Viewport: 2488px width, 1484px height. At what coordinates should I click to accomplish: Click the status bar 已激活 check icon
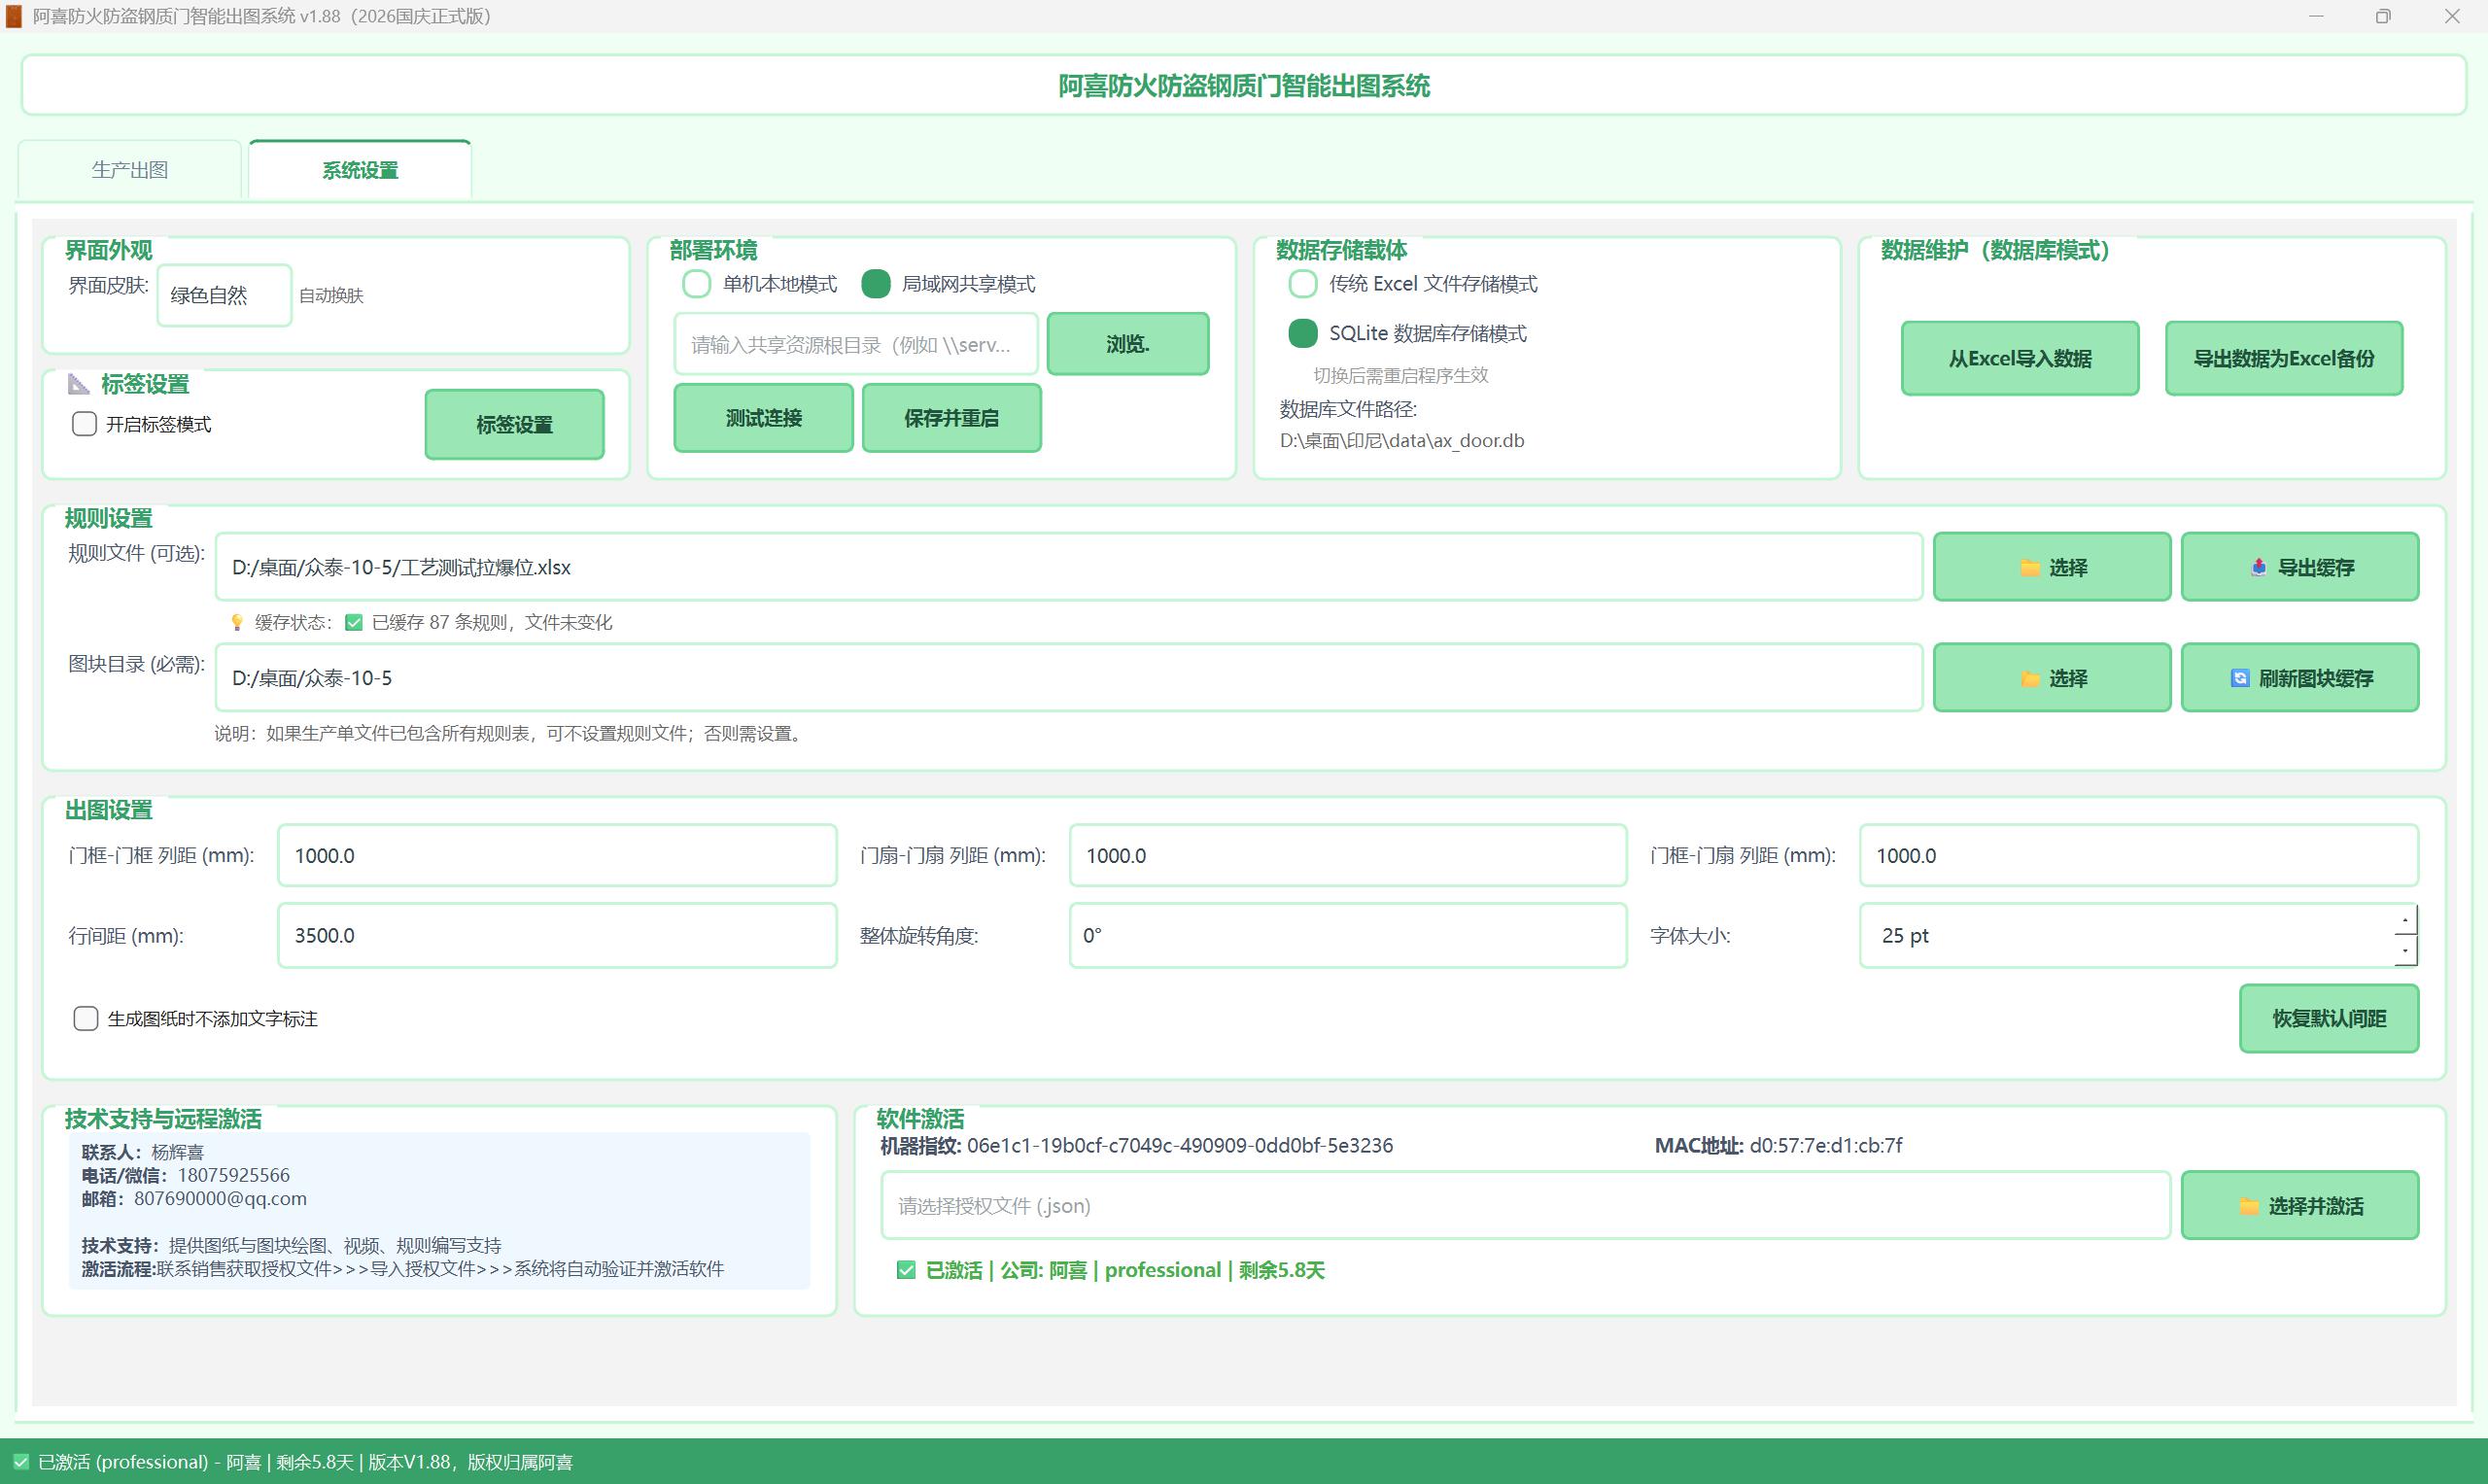21,1461
